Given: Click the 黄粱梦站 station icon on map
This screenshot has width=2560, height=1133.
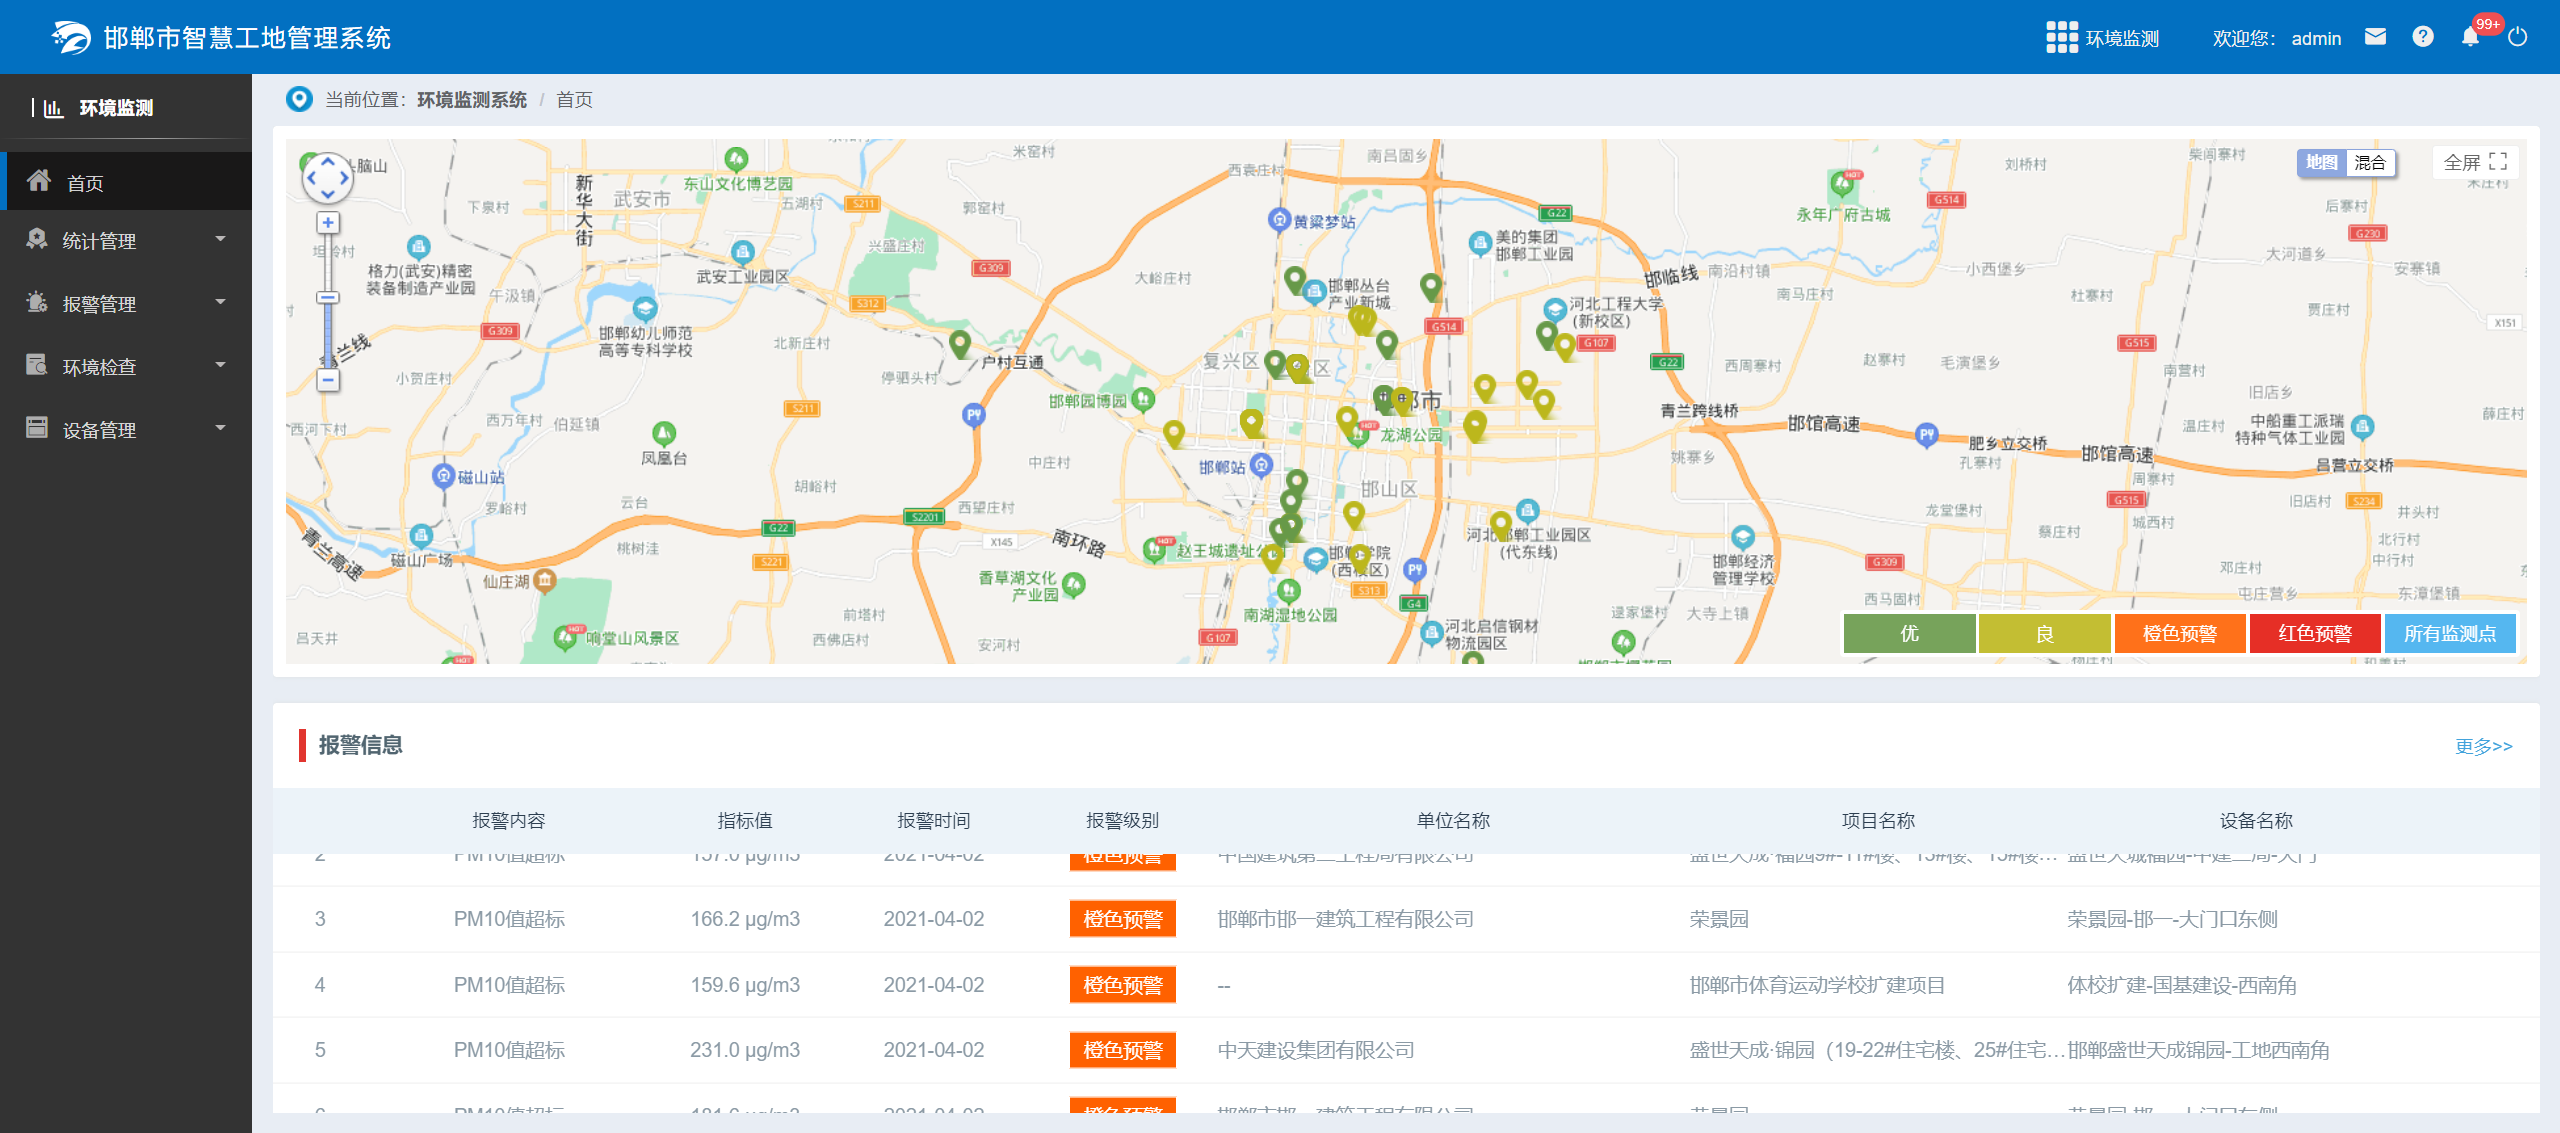Looking at the screenshot, I should click(x=1279, y=219).
